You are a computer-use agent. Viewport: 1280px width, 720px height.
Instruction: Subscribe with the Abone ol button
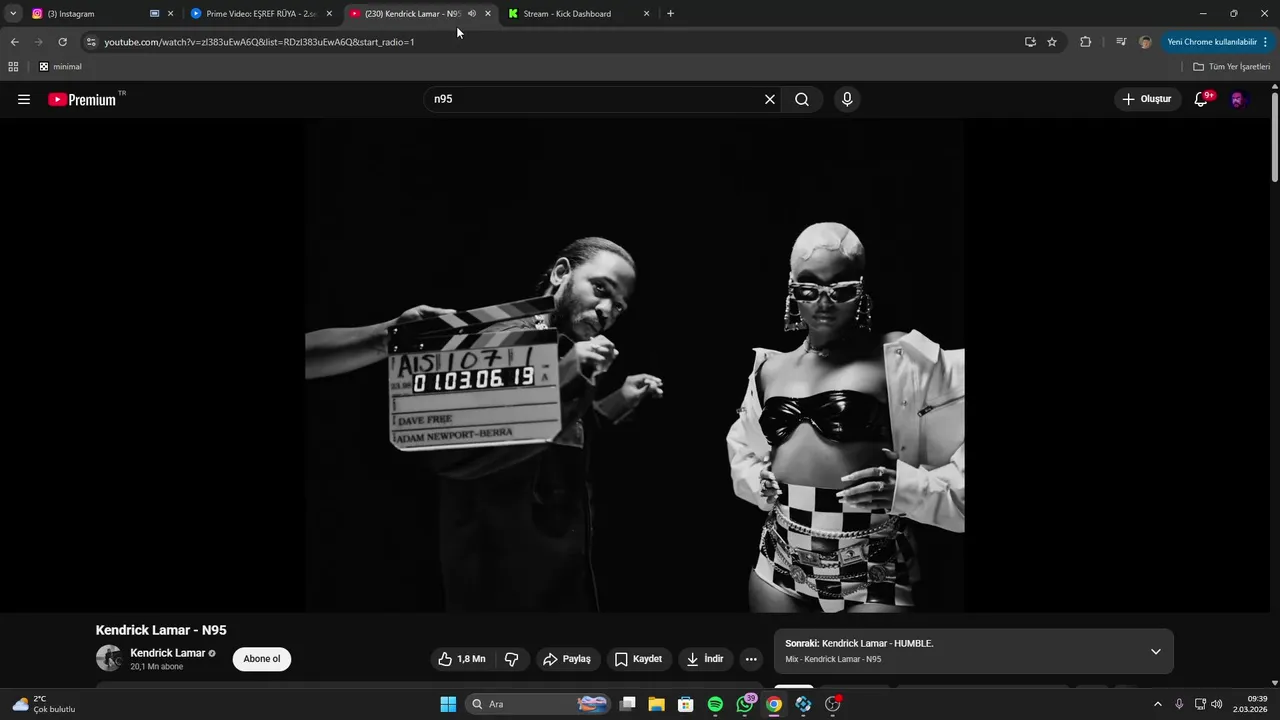coord(262,659)
